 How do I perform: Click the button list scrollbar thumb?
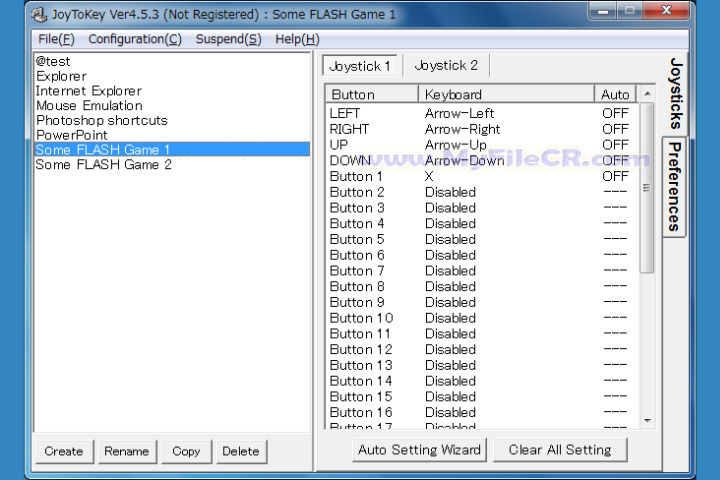click(647, 188)
